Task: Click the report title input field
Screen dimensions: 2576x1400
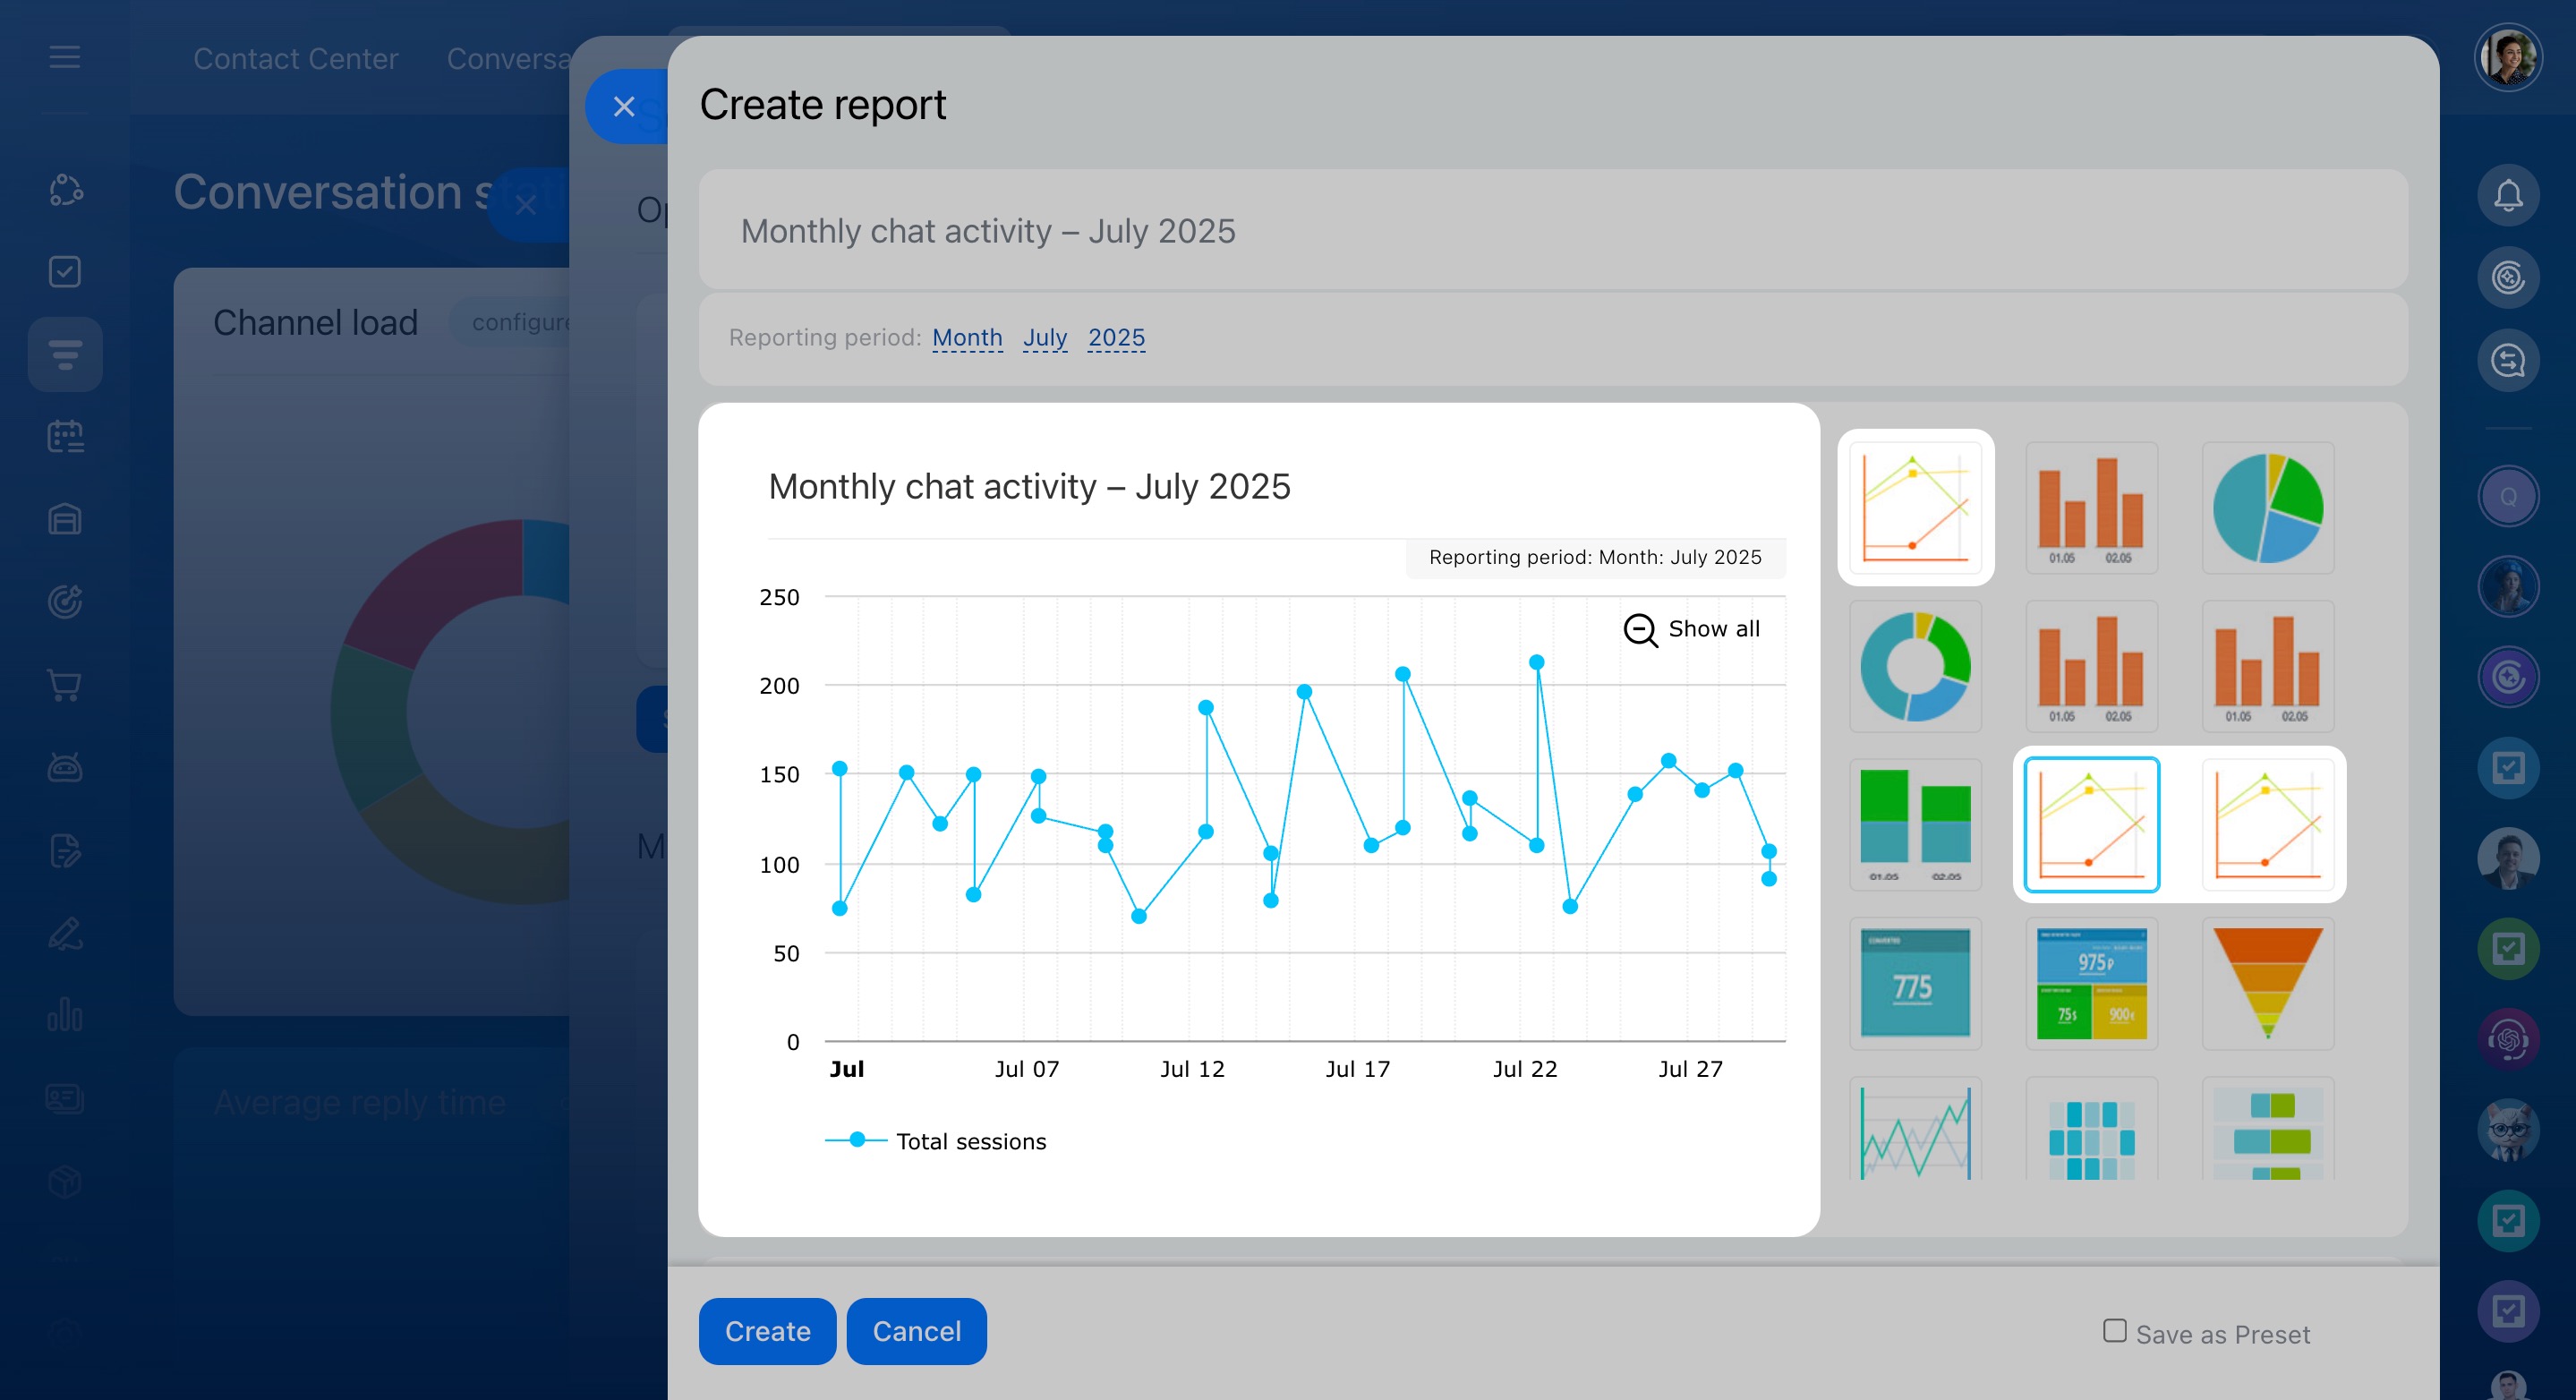Action: click(1552, 231)
